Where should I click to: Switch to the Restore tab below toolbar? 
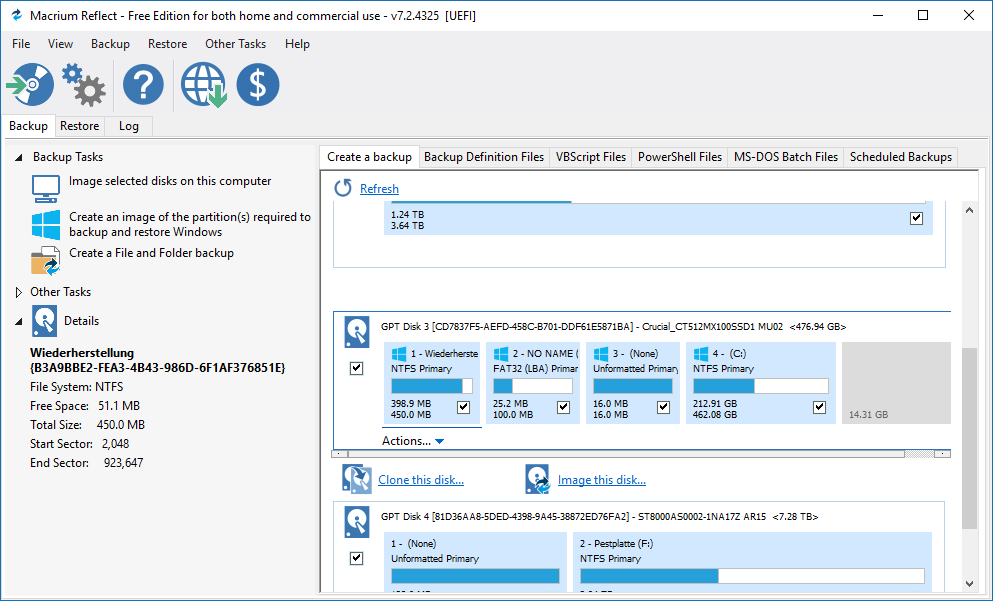tap(79, 126)
